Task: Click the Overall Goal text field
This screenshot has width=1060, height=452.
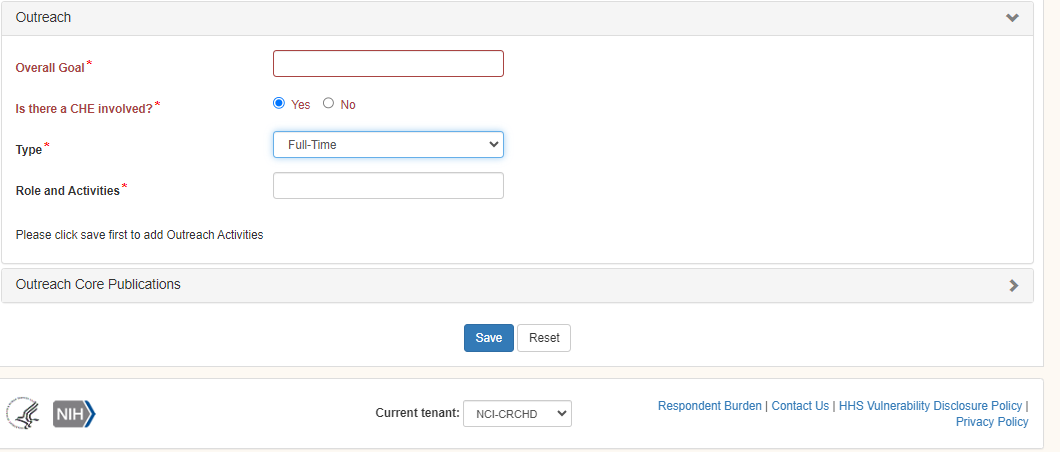Action: 388,64
